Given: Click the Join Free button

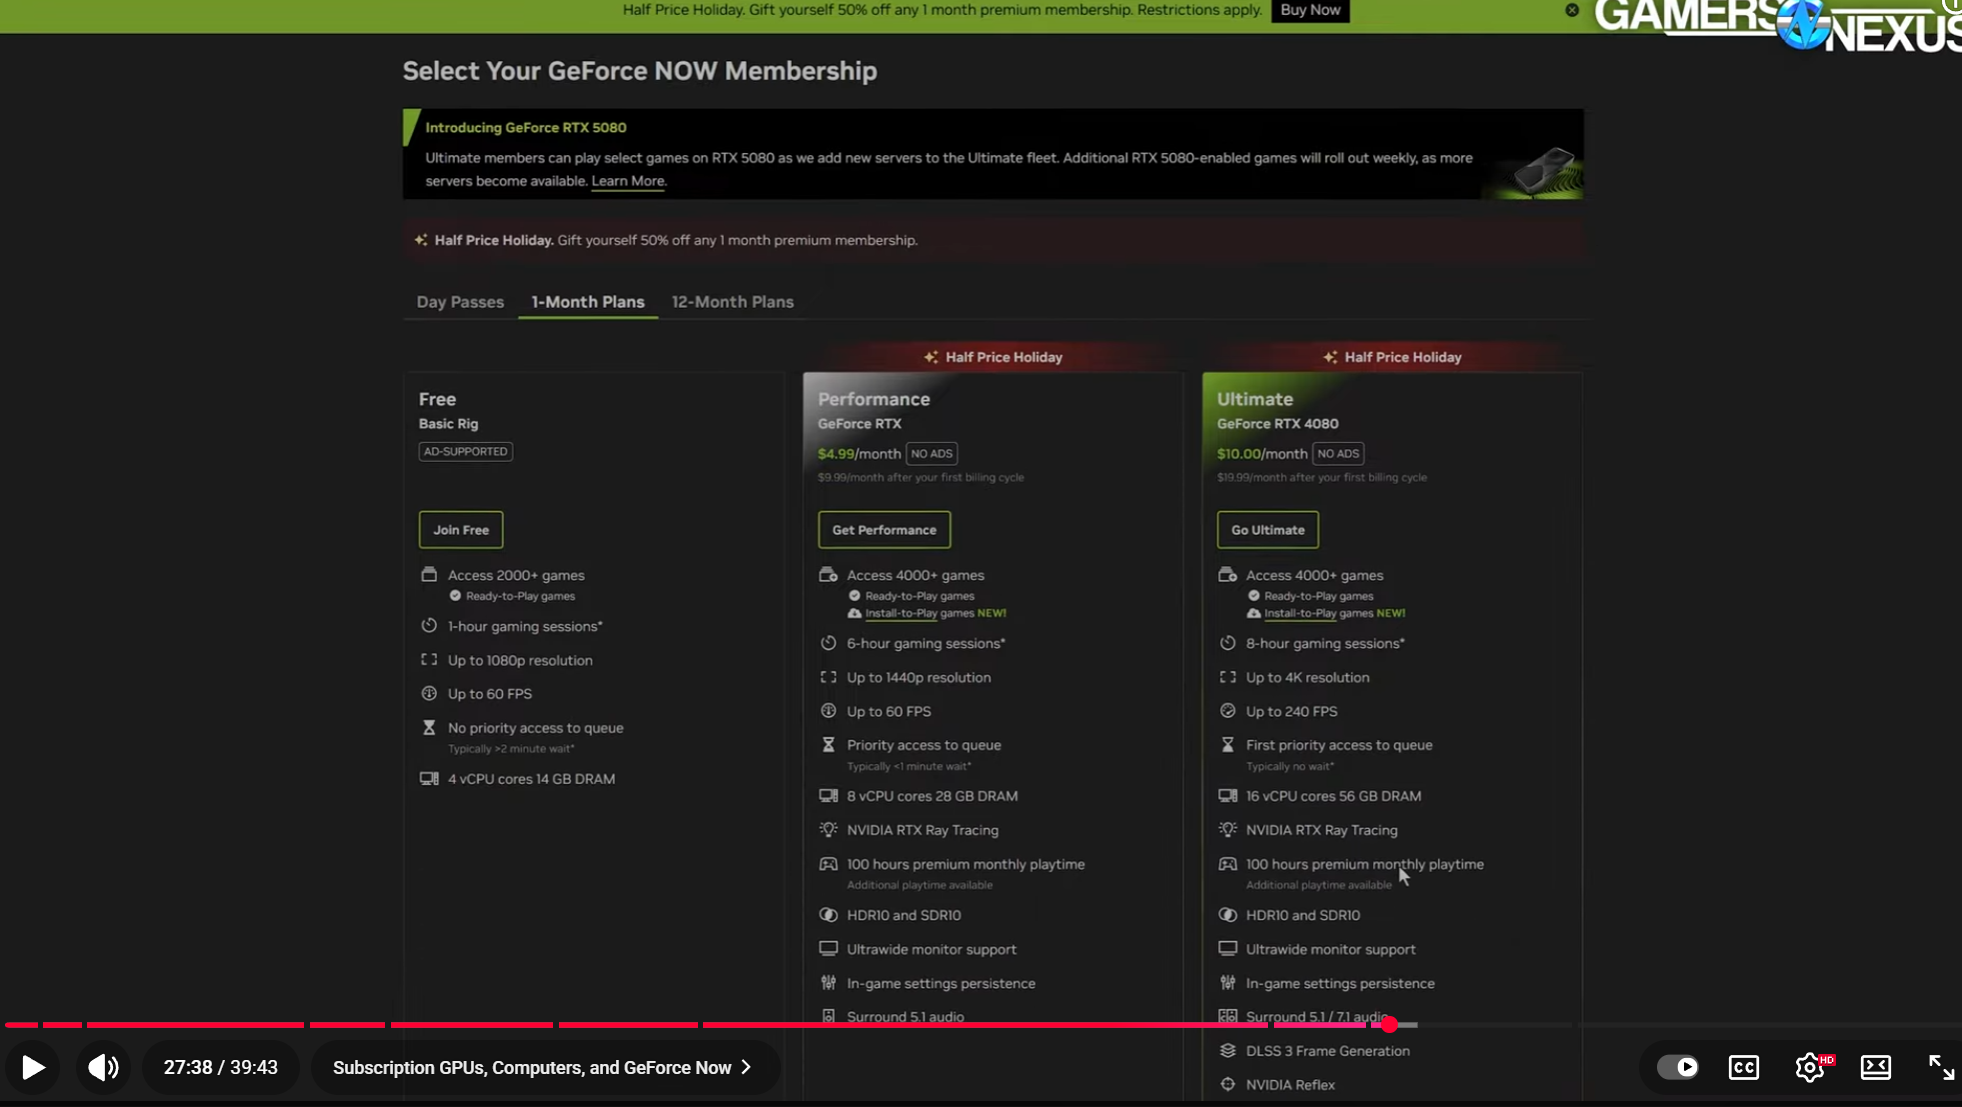Looking at the screenshot, I should coord(461,530).
